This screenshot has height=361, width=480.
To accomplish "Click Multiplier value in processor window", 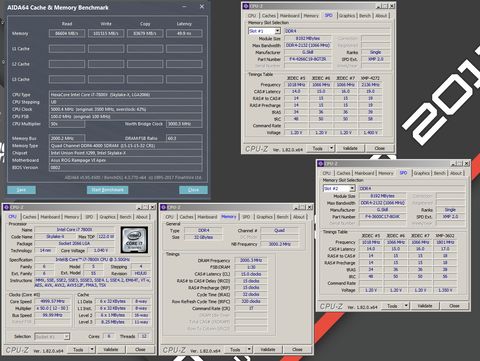I will point(52,308).
